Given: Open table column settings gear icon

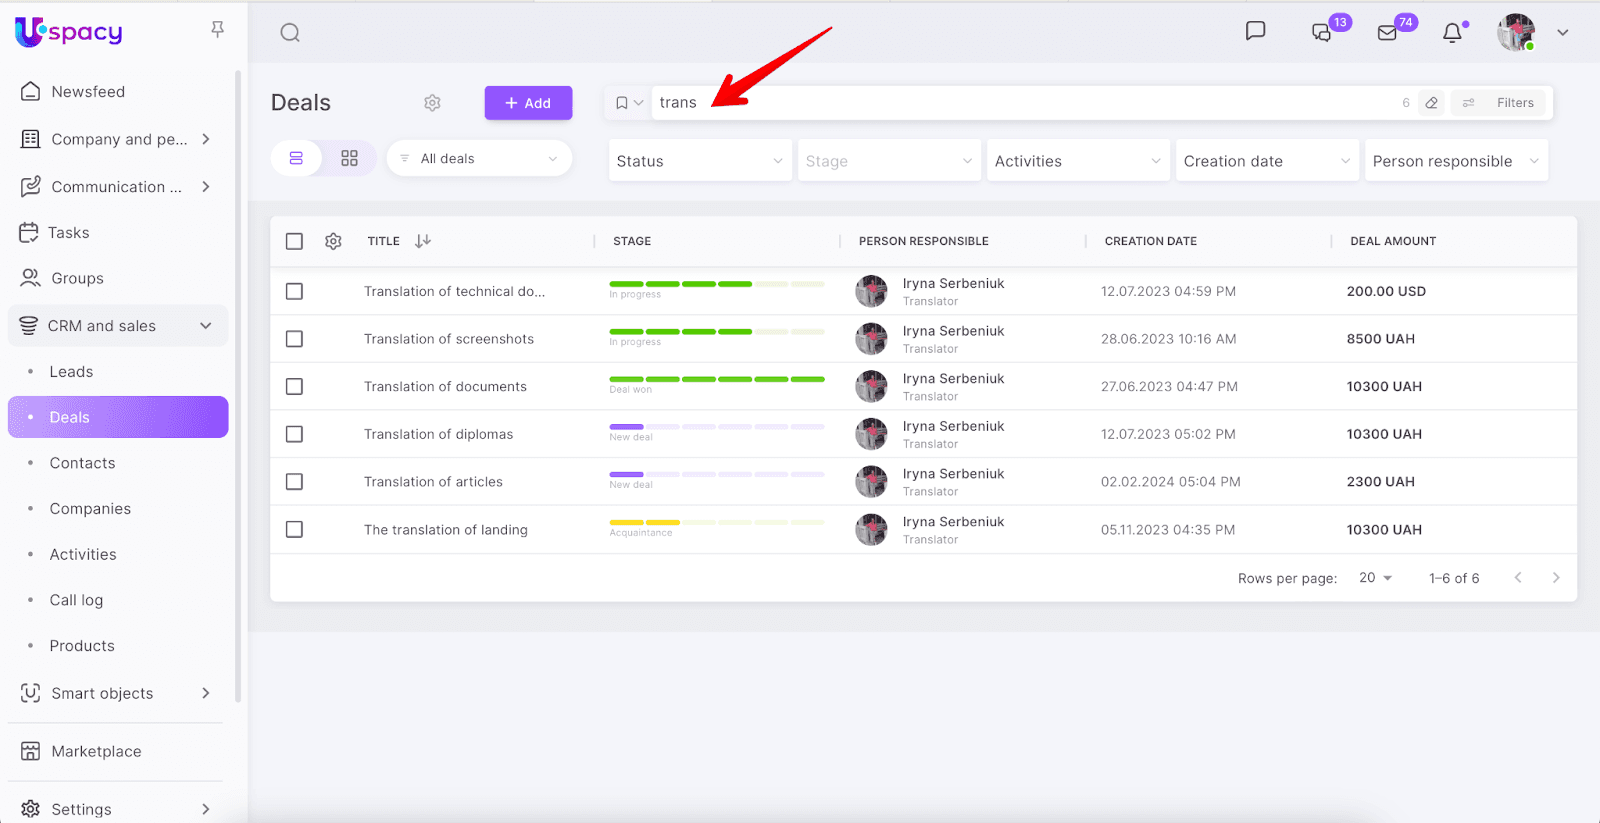Looking at the screenshot, I should click(333, 241).
